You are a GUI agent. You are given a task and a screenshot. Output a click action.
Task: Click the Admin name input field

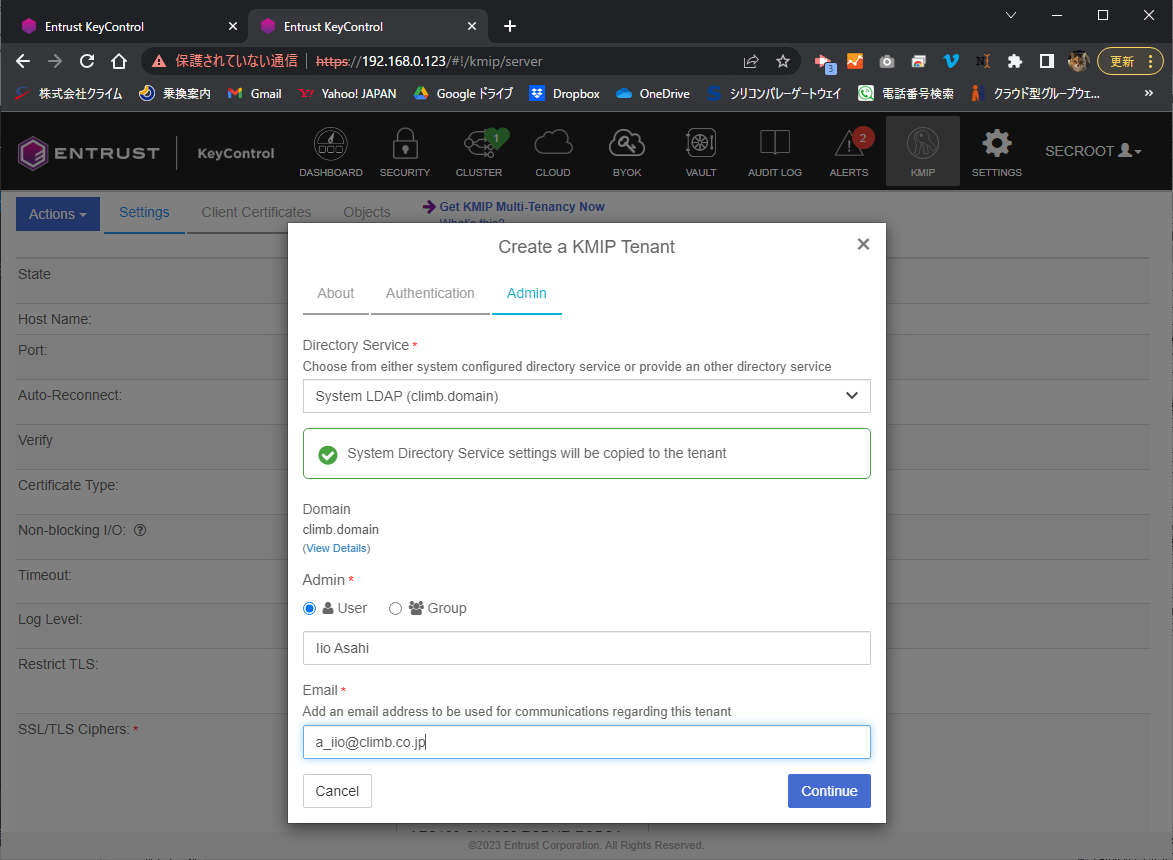click(x=586, y=648)
